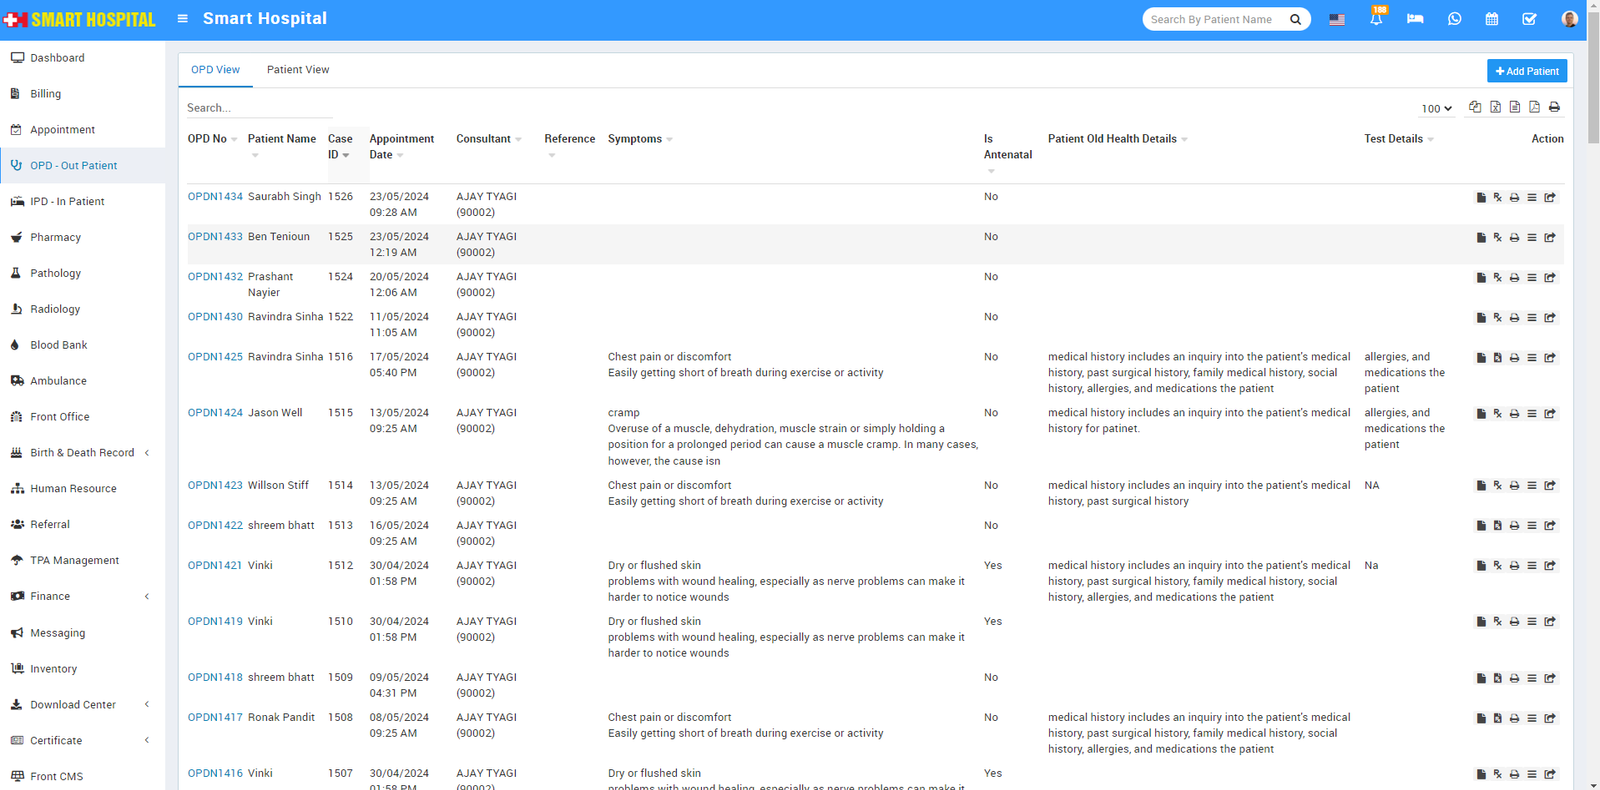Switch to the Patient View tab

[x=297, y=70]
